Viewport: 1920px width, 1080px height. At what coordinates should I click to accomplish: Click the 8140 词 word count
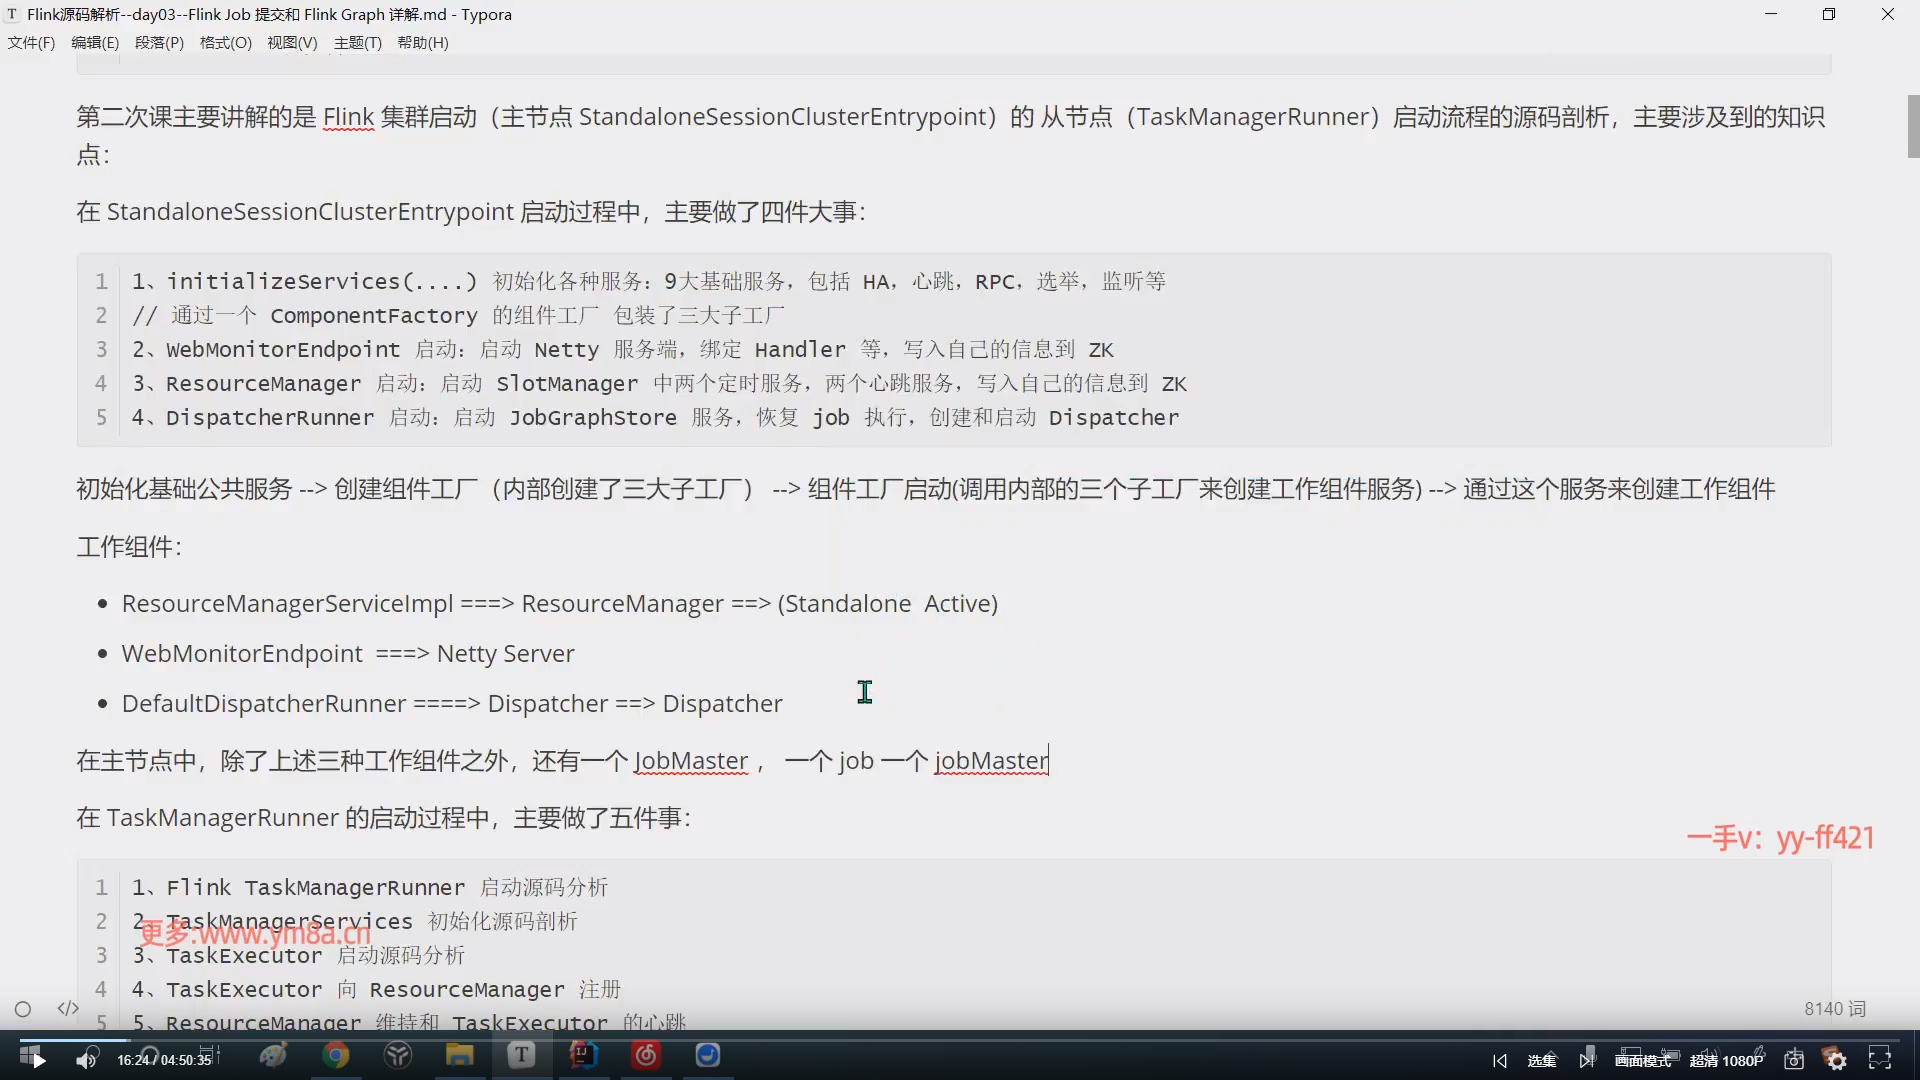1834,1009
